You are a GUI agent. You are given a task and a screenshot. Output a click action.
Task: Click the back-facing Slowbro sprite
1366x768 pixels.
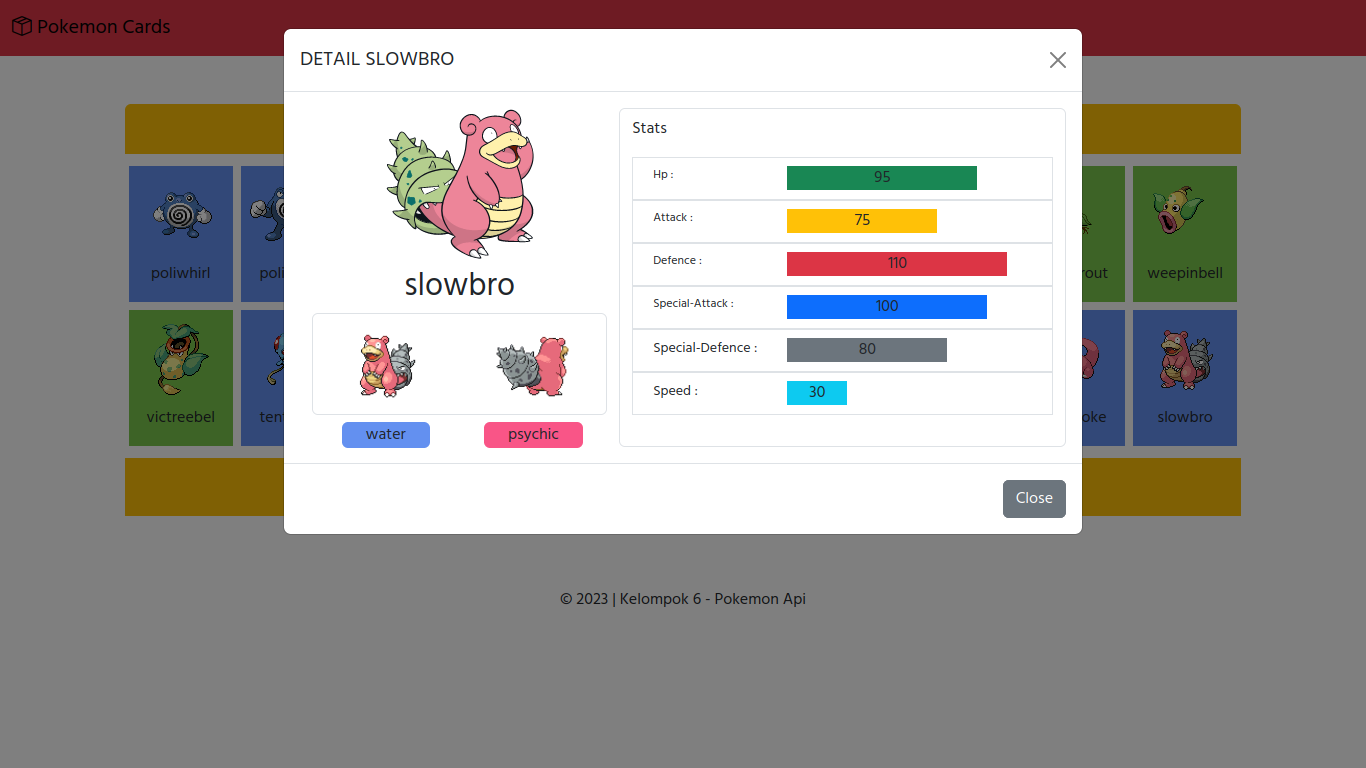click(x=533, y=364)
